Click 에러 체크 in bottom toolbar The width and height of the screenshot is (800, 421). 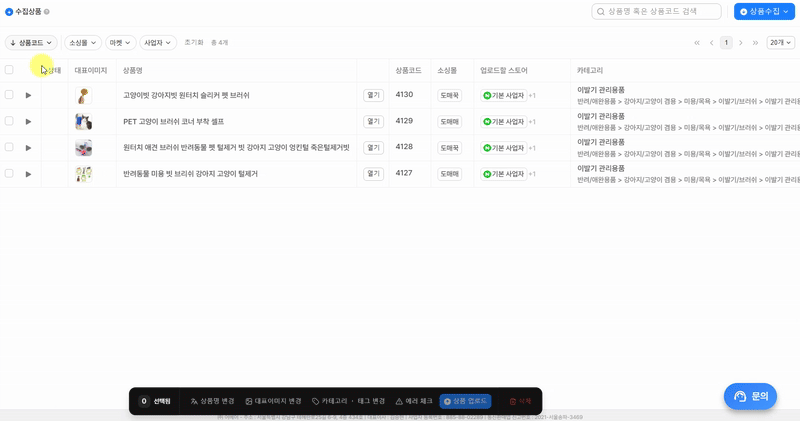click(x=414, y=401)
